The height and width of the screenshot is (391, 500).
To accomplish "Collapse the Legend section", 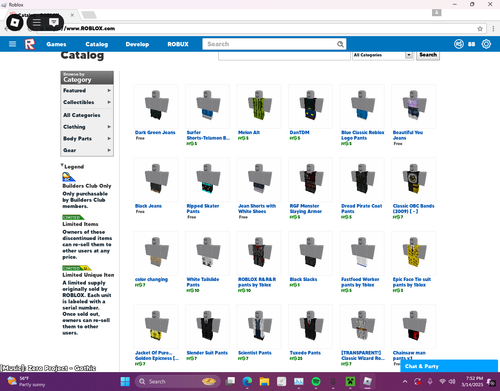I will 72,166.
